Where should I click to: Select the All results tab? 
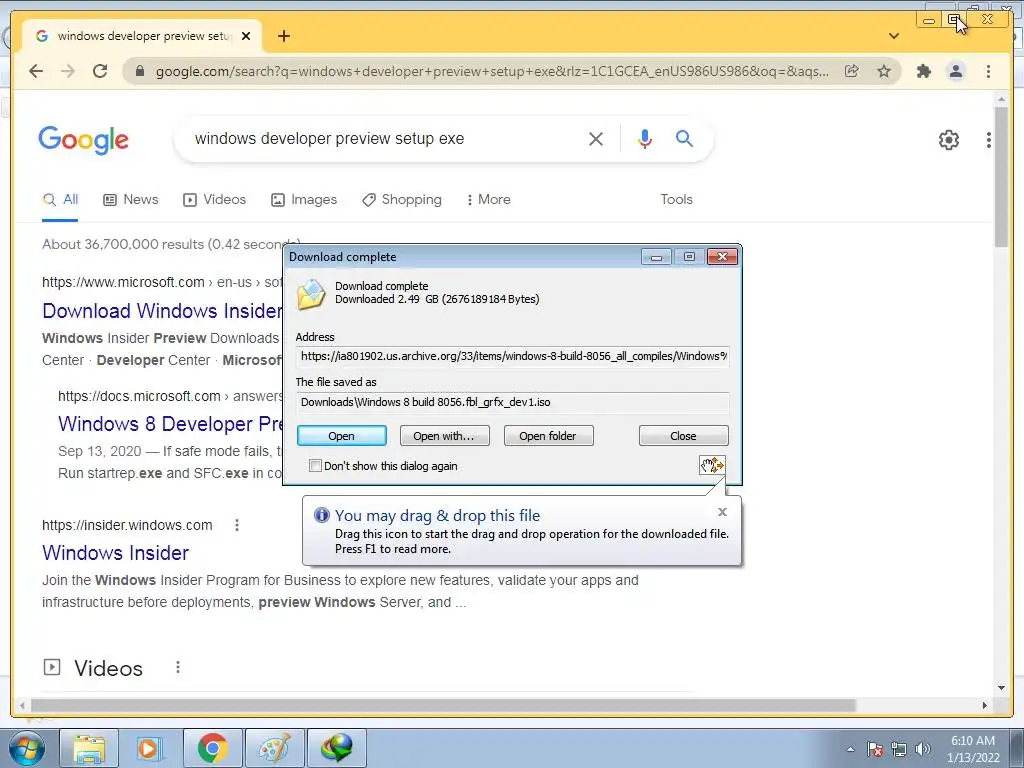60,200
